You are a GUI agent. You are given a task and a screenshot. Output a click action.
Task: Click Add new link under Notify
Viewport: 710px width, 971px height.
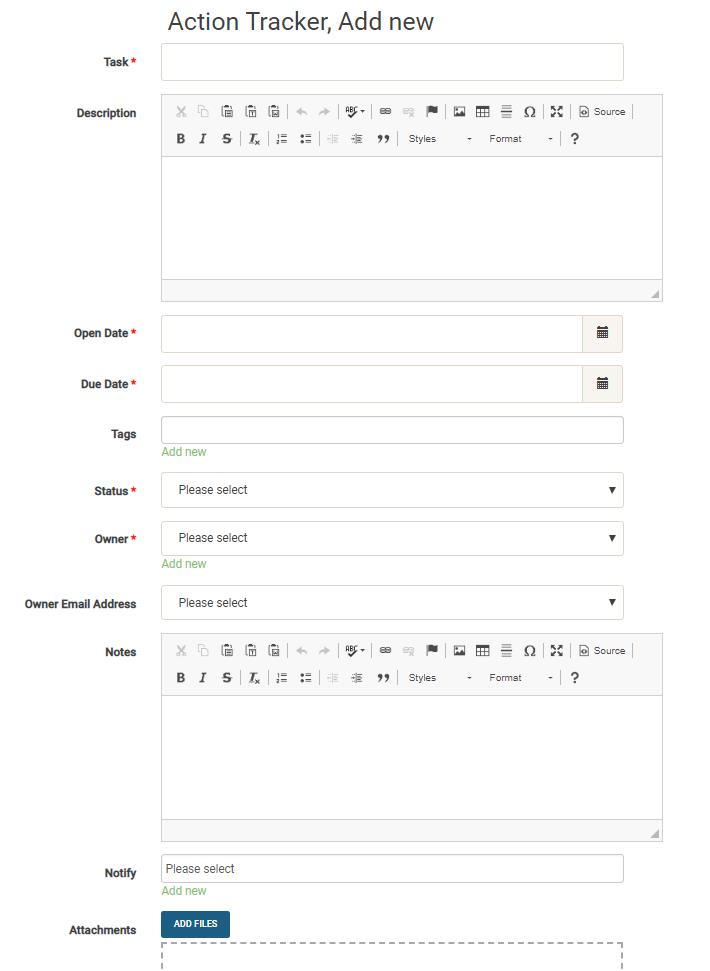point(184,891)
